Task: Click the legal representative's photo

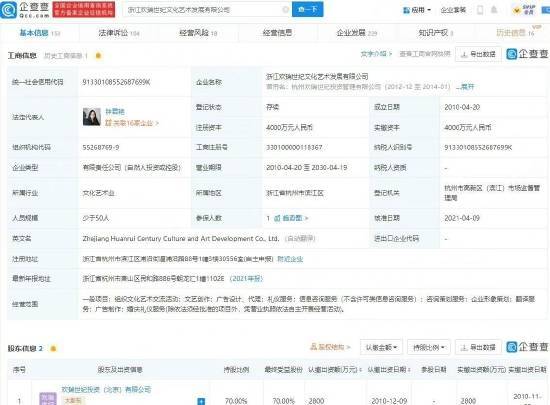Action: click(x=92, y=117)
